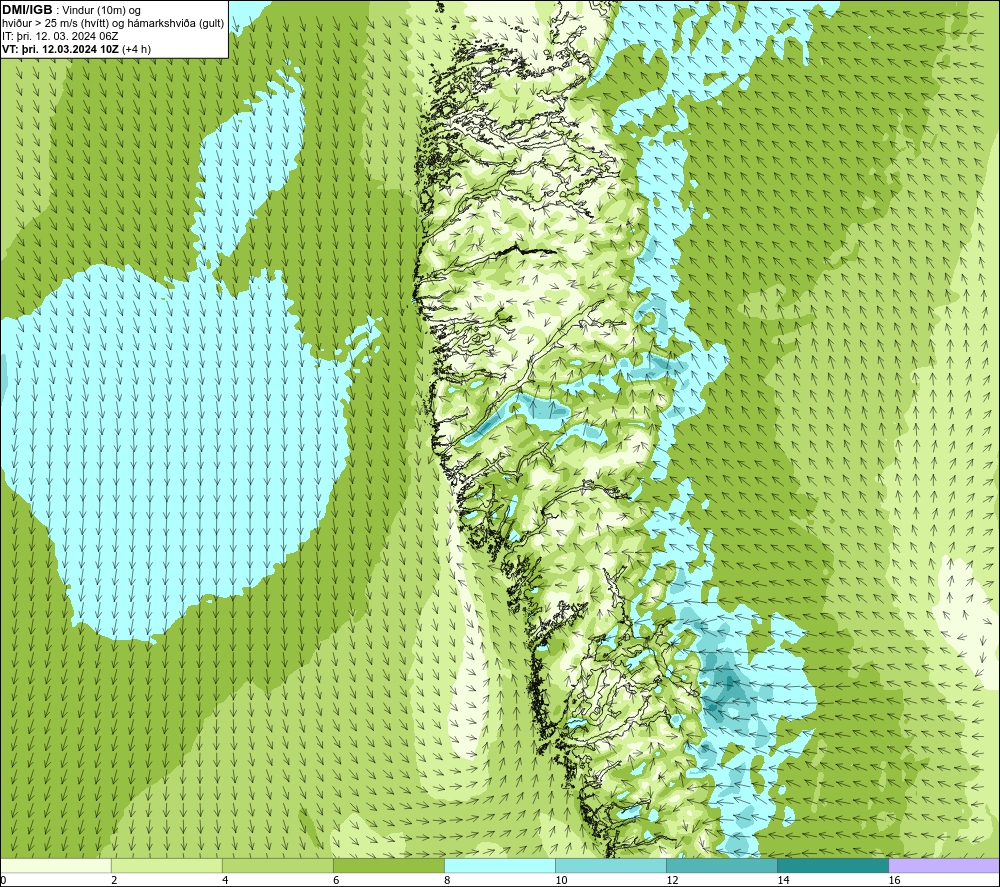This screenshot has height=887, width=1000.
Task: Click the 2–4 m/s light green legend swatch
Action: click(x=167, y=865)
